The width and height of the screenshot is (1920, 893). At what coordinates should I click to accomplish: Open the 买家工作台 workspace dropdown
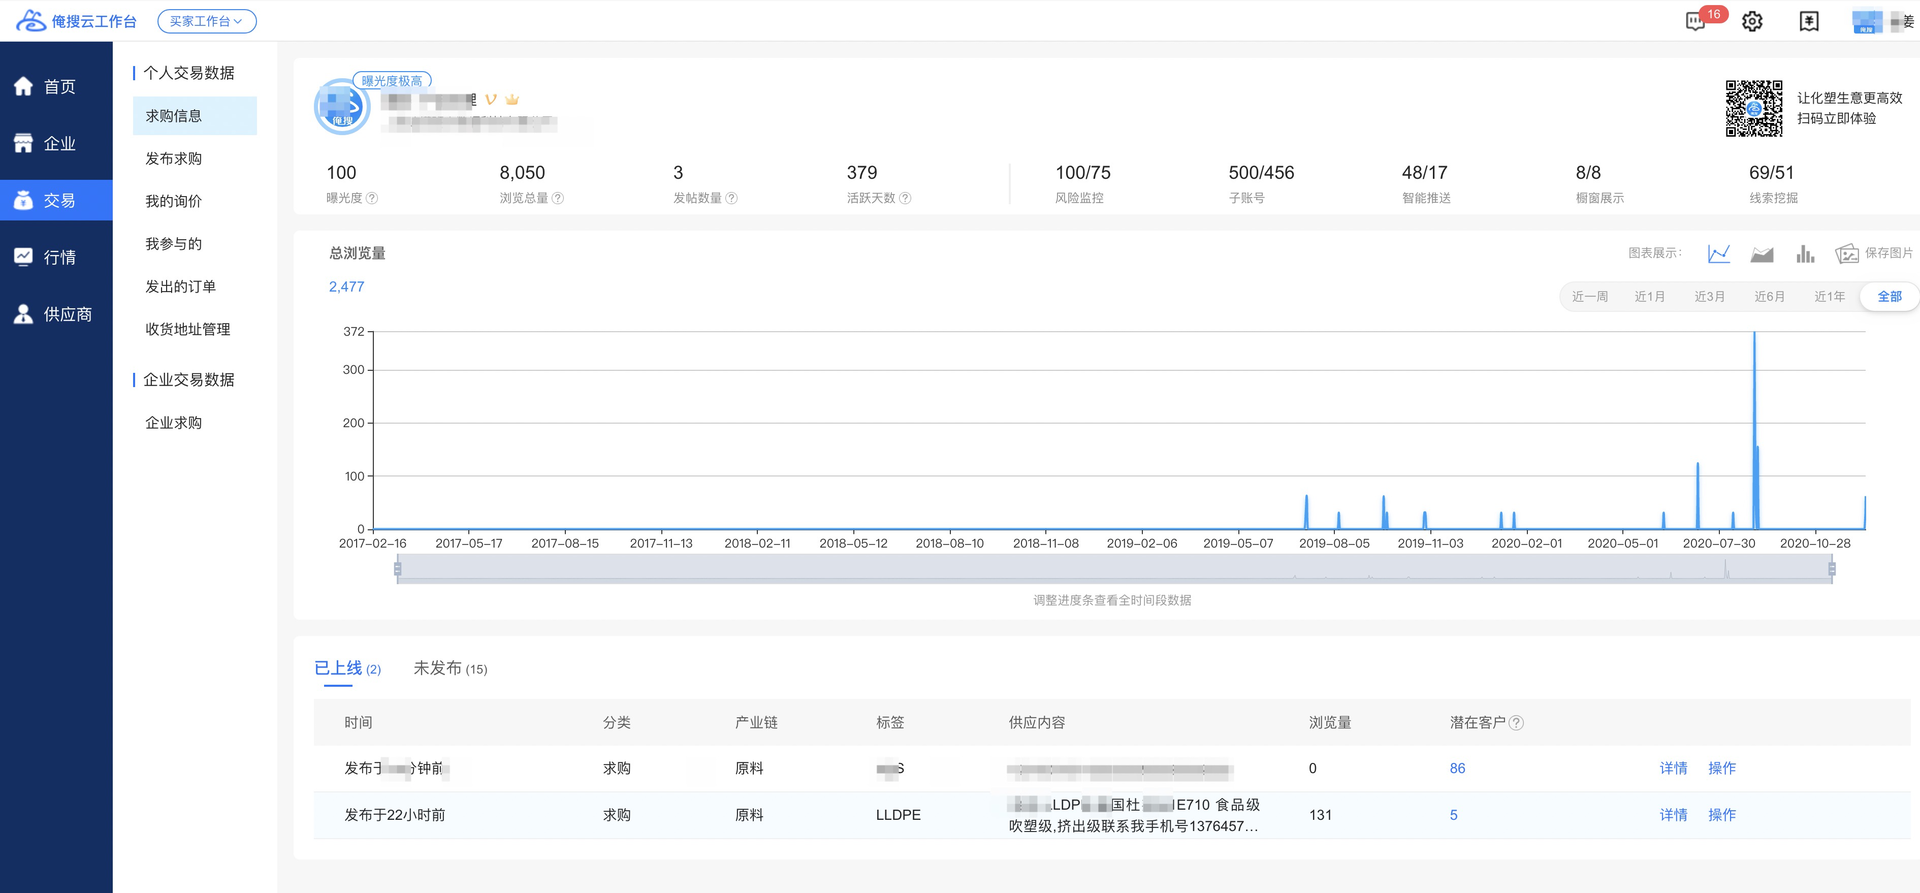(x=206, y=21)
